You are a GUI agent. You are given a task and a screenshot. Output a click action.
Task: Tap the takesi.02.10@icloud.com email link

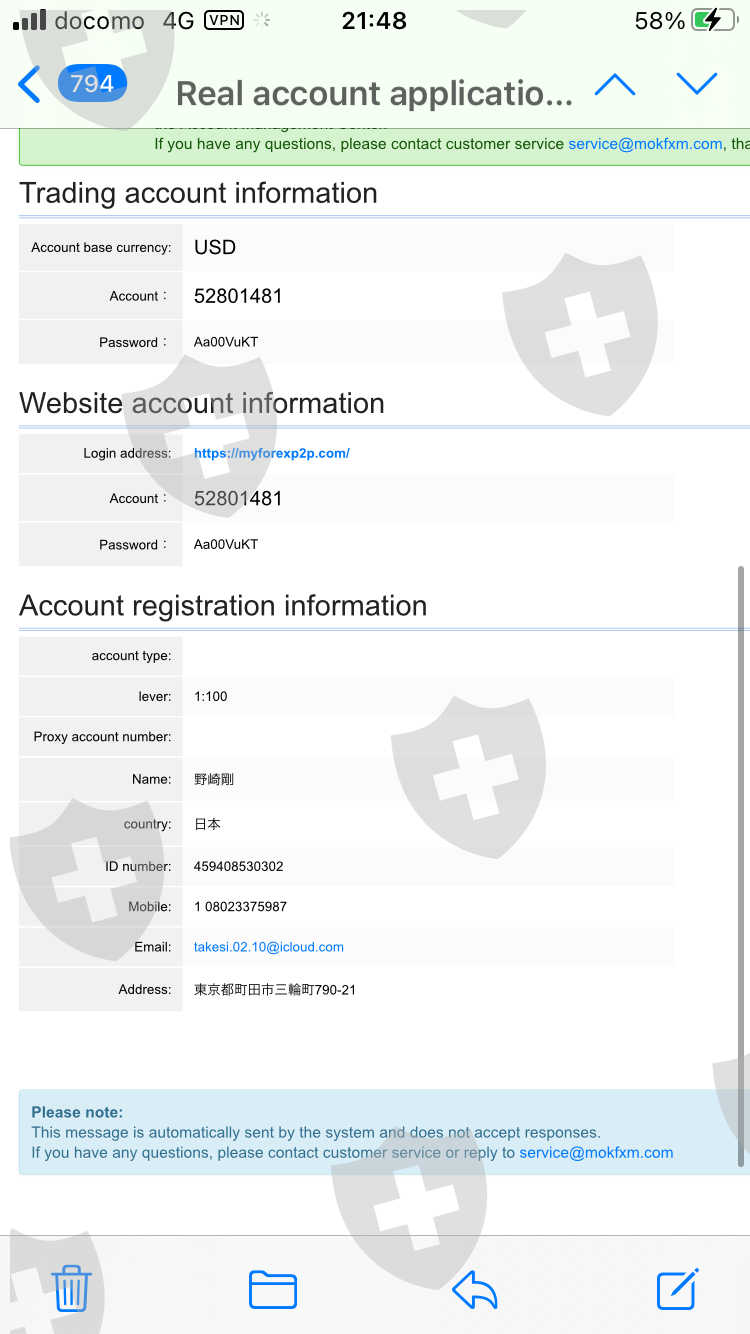click(x=268, y=946)
